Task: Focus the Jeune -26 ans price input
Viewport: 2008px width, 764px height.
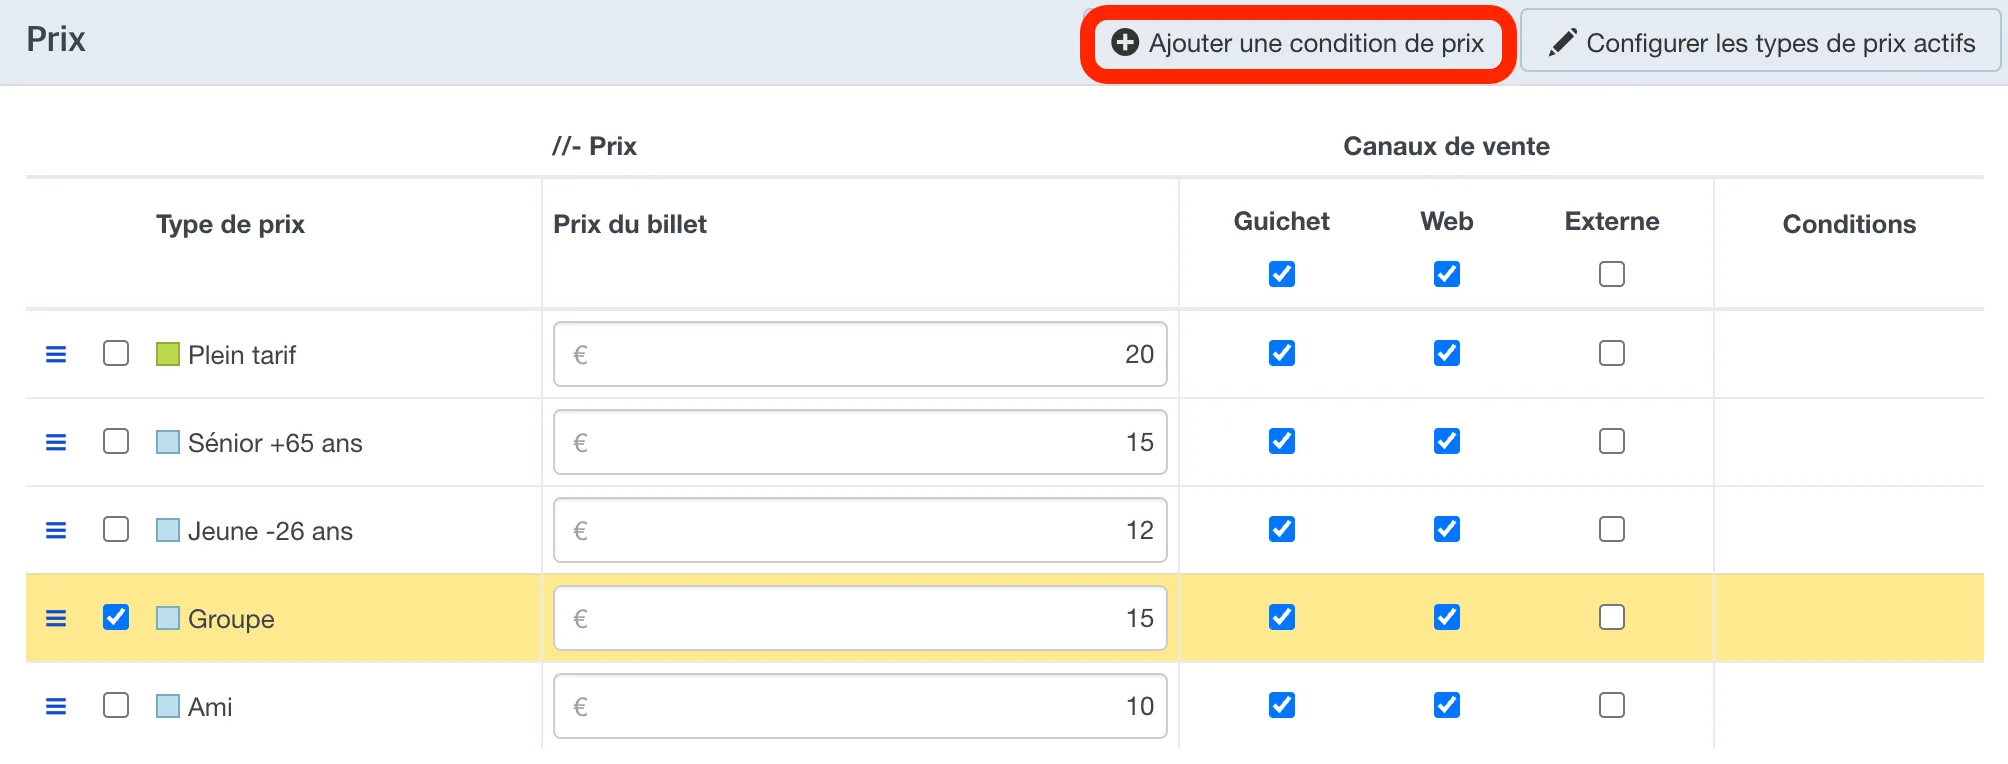Action: pyautogui.click(x=860, y=530)
